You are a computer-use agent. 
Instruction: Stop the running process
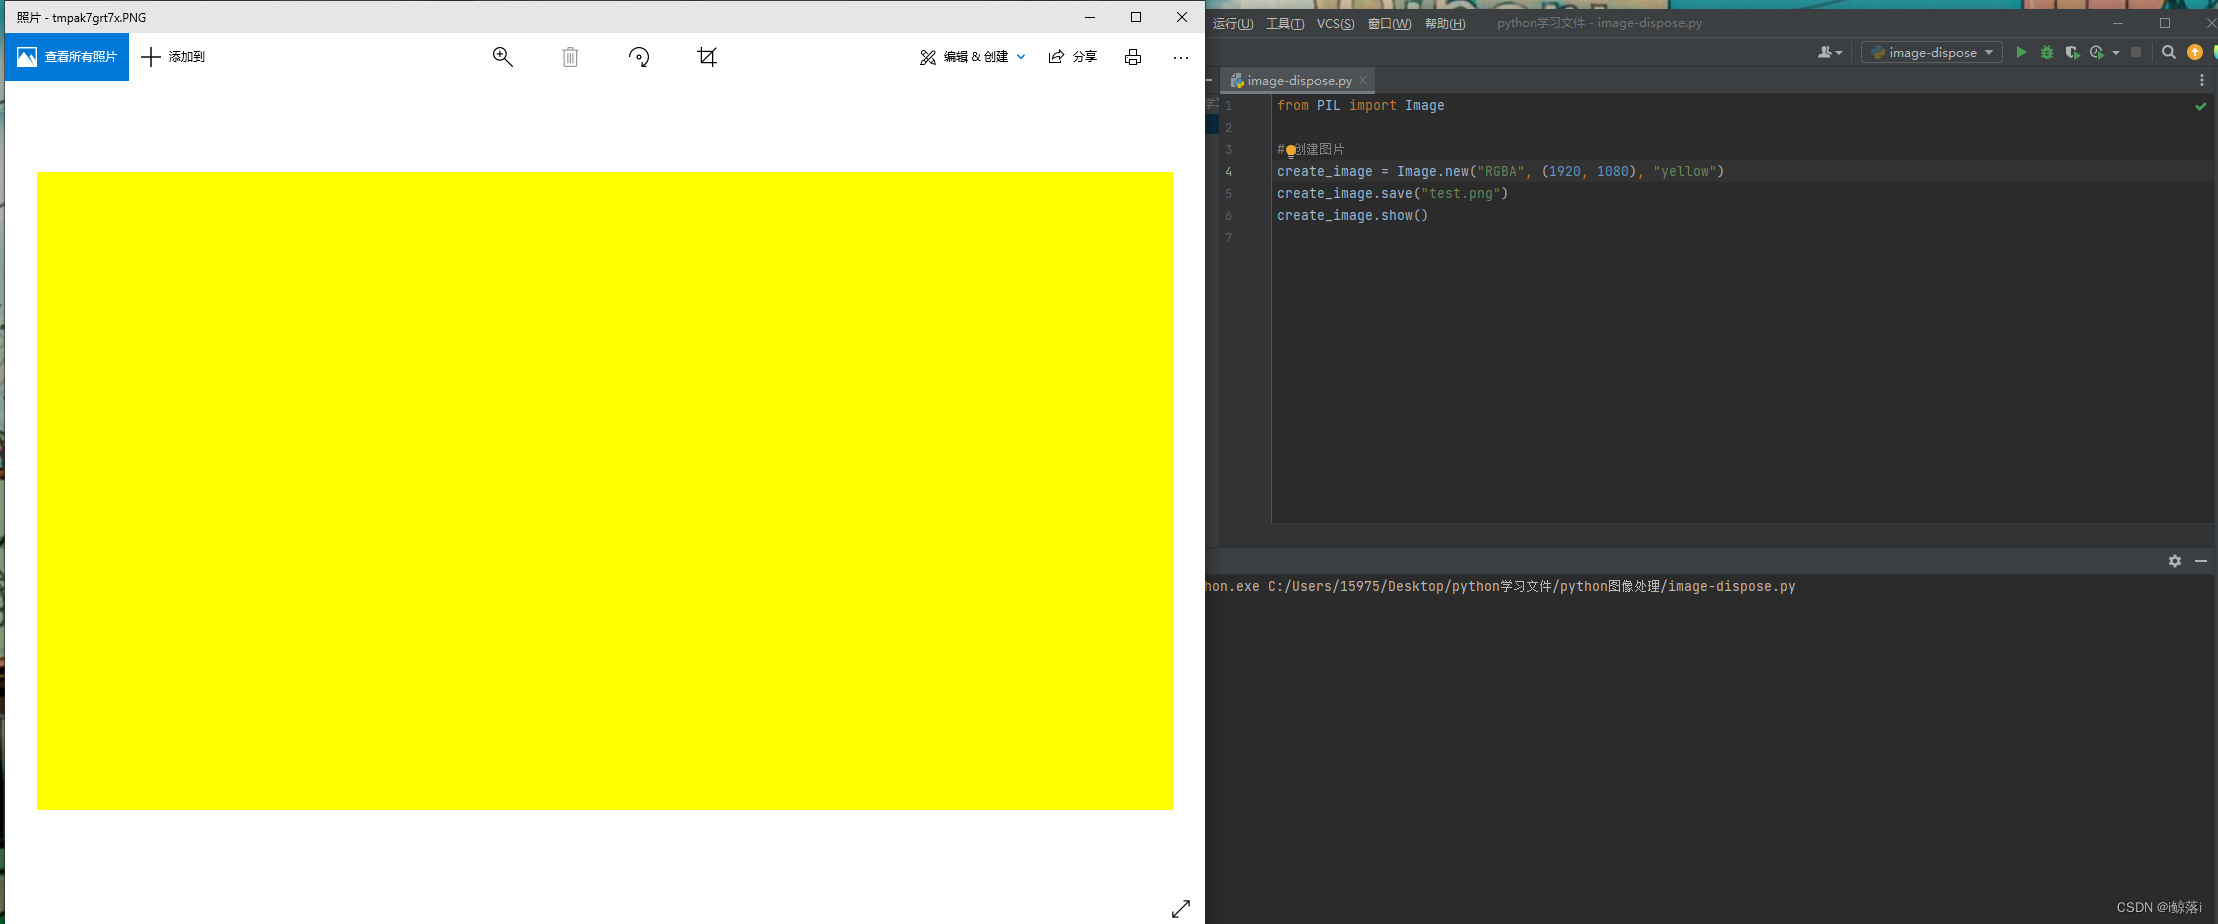2138,52
